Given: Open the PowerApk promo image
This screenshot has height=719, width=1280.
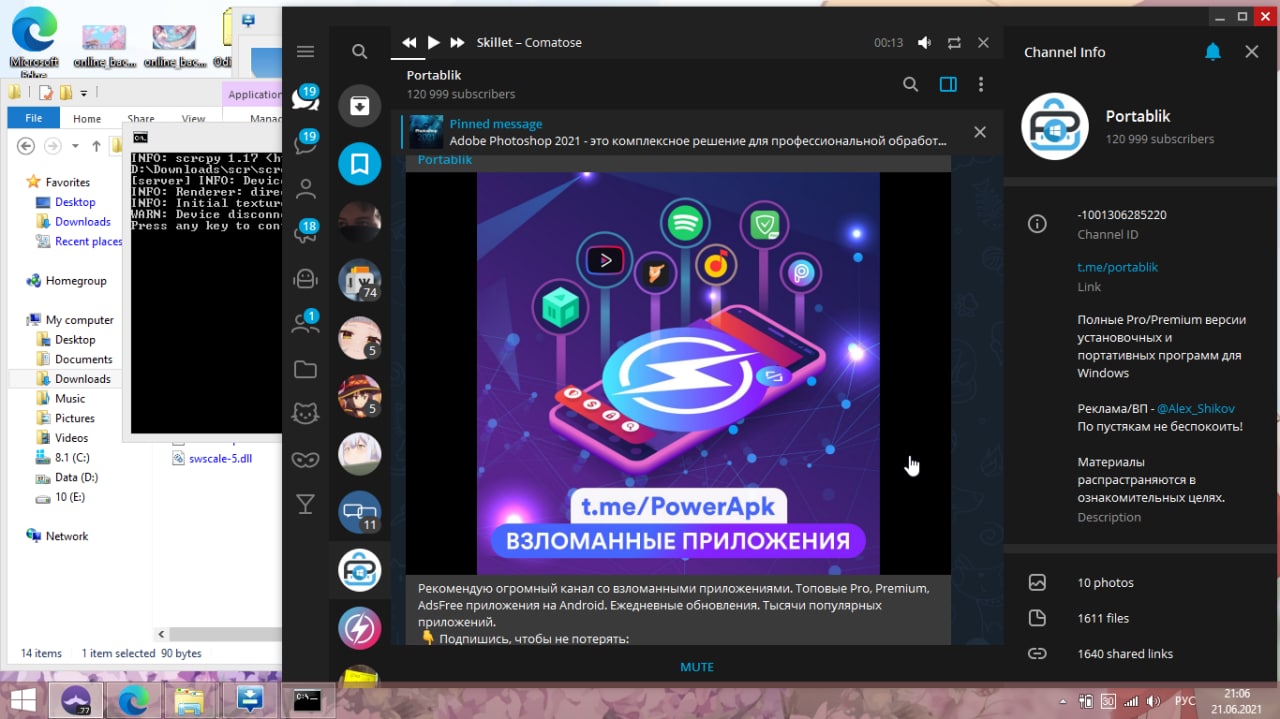Looking at the screenshot, I should [x=678, y=373].
